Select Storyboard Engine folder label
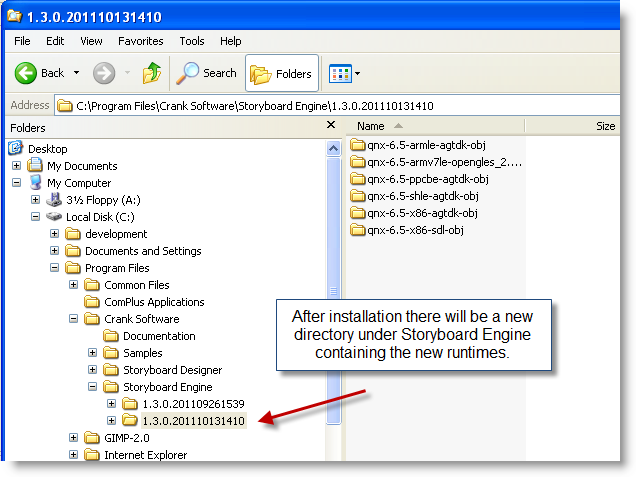636x477 pixels. click(x=168, y=387)
